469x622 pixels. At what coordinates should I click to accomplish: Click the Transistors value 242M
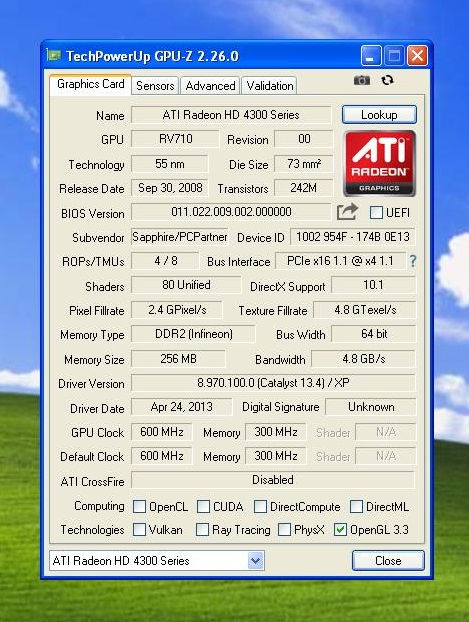(x=304, y=188)
